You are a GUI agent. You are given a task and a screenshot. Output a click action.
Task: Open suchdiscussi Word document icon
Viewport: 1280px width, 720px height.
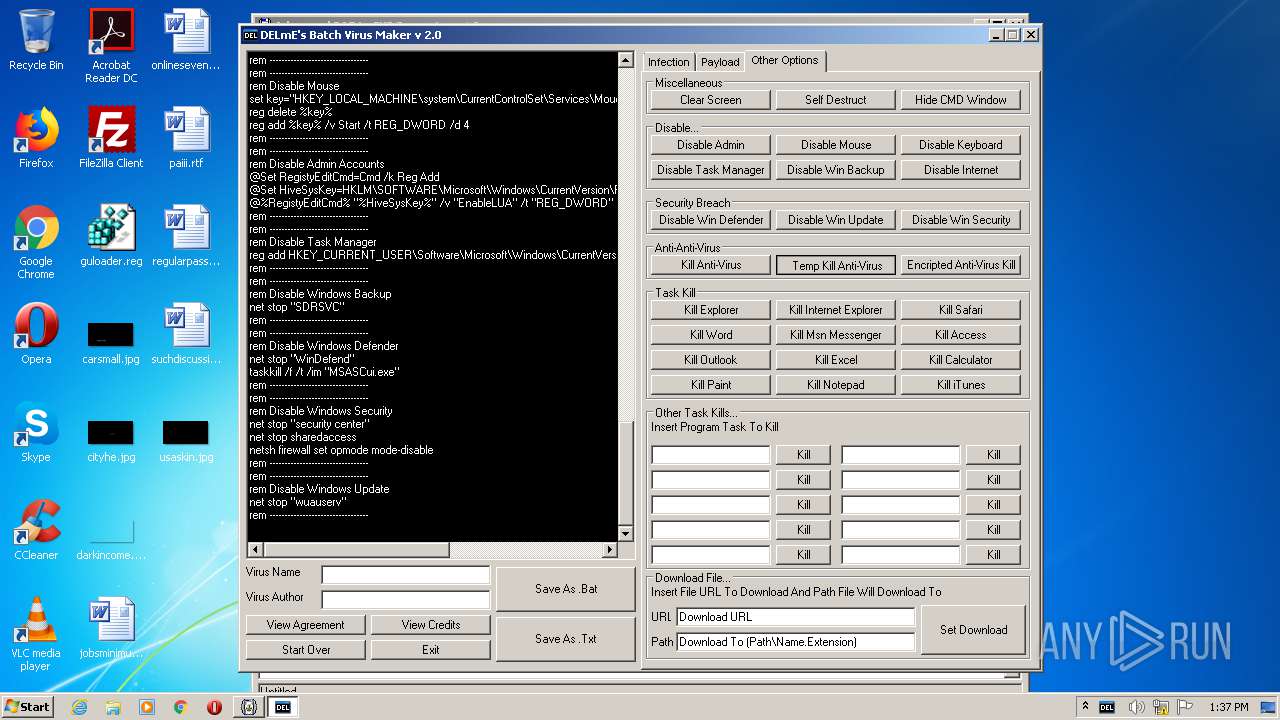click(186, 334)
